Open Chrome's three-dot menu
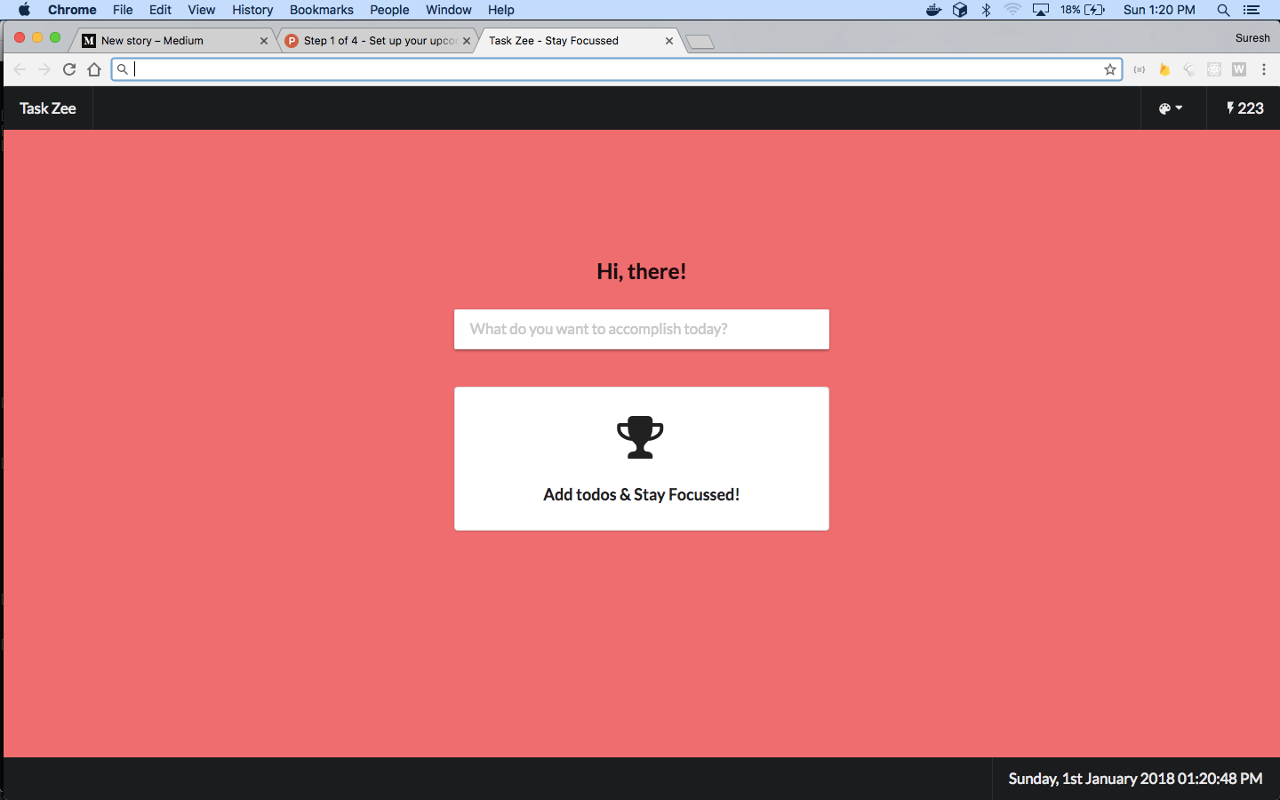 point(1264,69)
